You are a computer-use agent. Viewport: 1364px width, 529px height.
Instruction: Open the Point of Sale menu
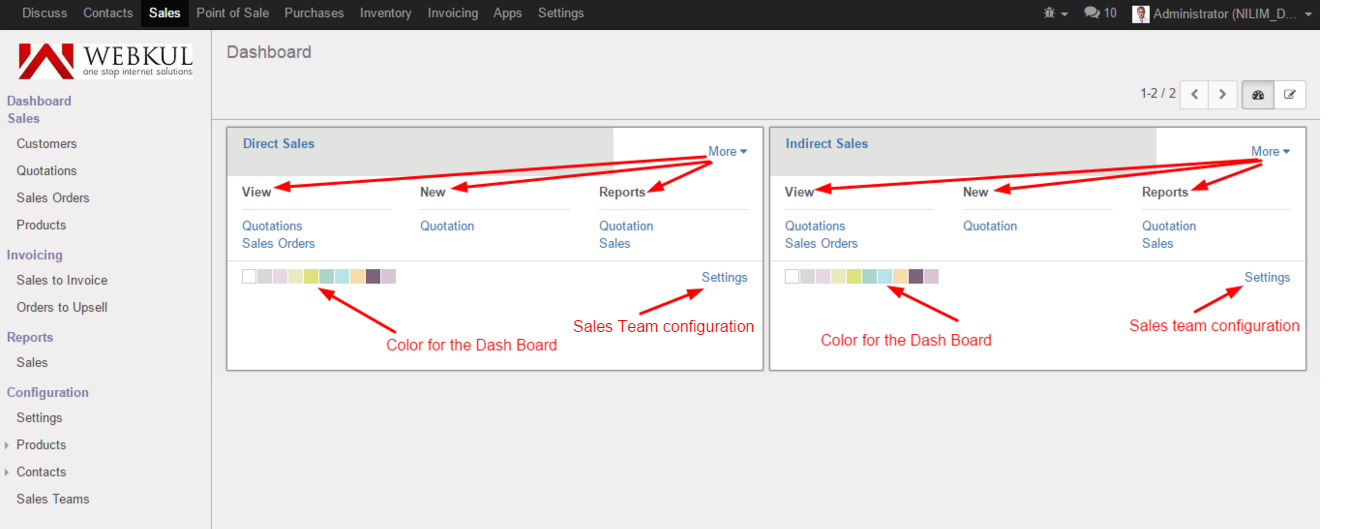[232, 14]
